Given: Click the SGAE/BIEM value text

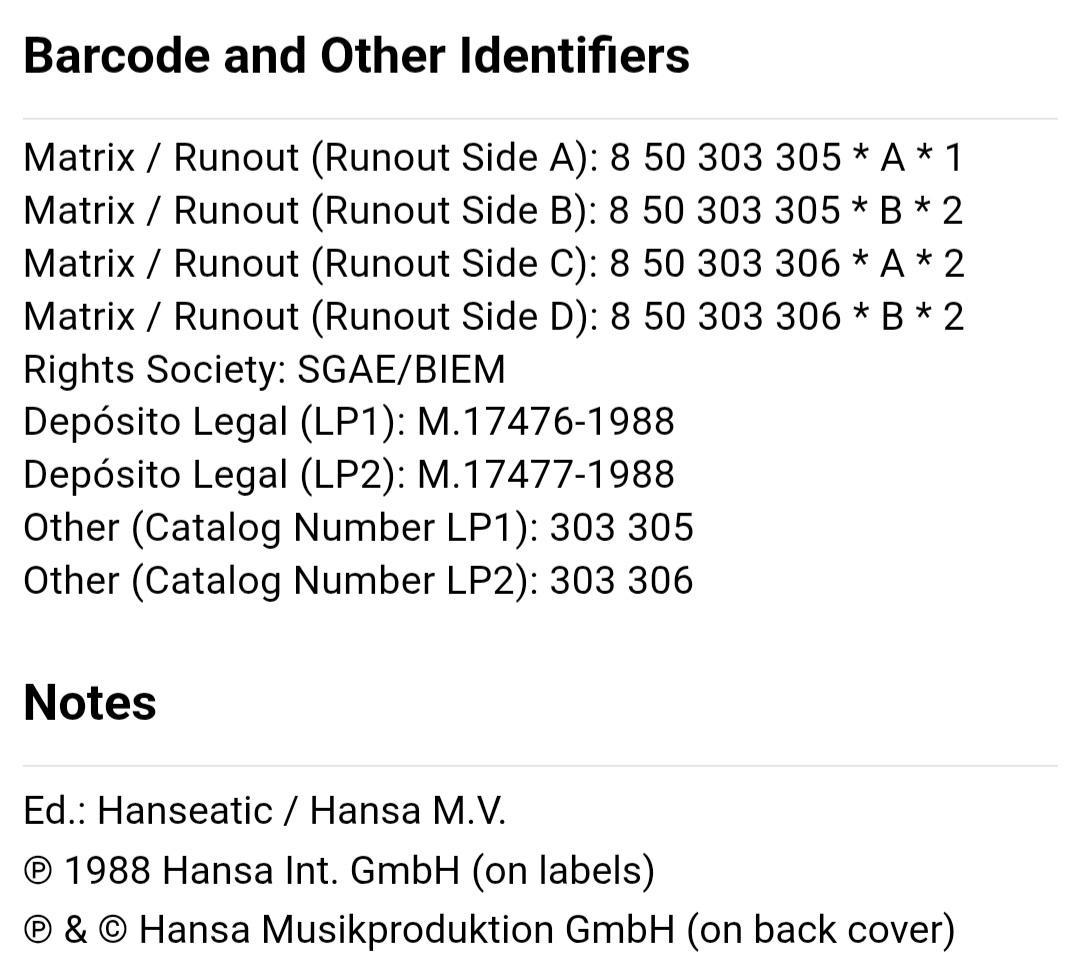Looking at the screenshot, I should click(401, 369).
